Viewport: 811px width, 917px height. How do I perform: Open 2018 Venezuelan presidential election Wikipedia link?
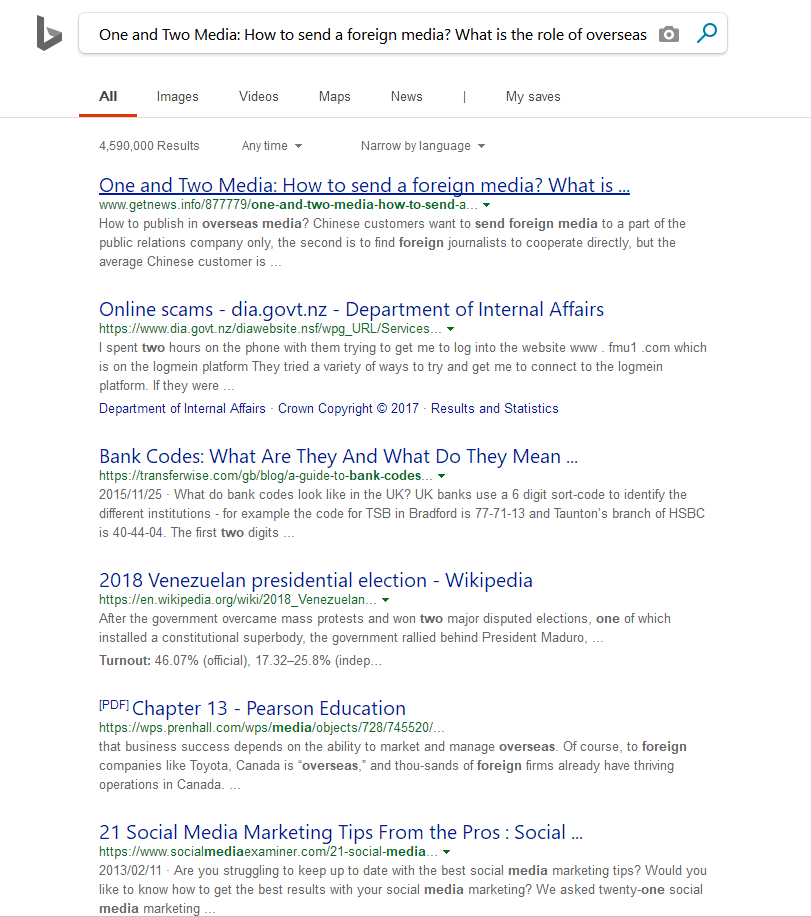316,580
